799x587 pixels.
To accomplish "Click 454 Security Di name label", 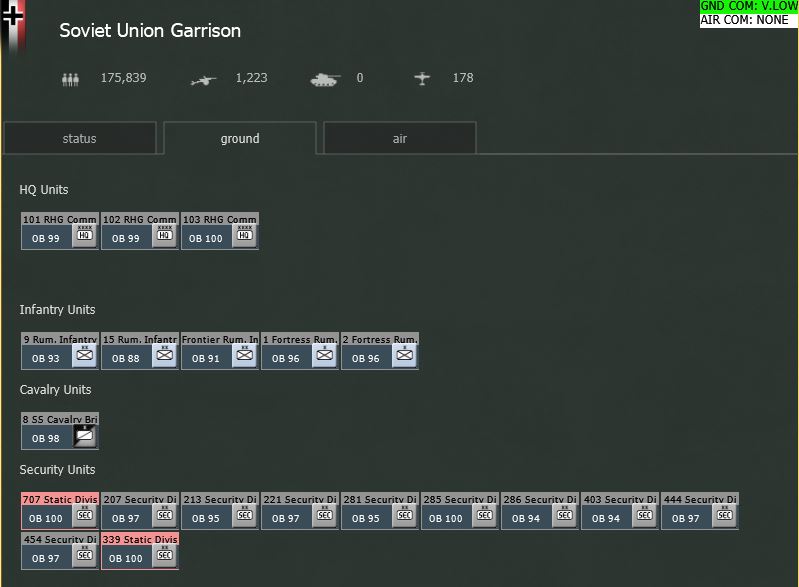I will point(60,539).
